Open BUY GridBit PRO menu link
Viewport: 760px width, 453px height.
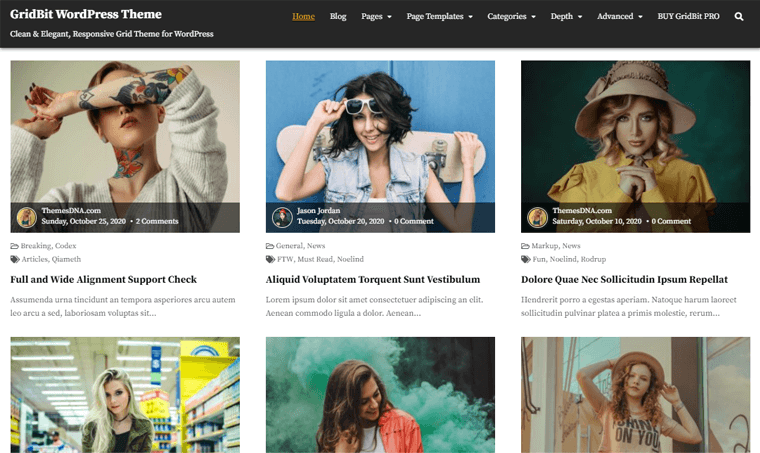688,16
